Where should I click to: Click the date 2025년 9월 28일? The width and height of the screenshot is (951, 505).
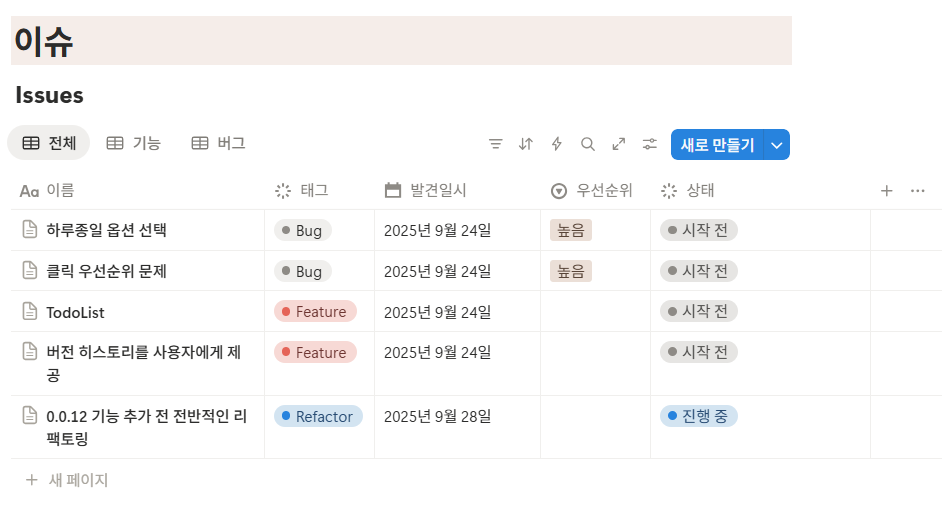click(437, 416)
